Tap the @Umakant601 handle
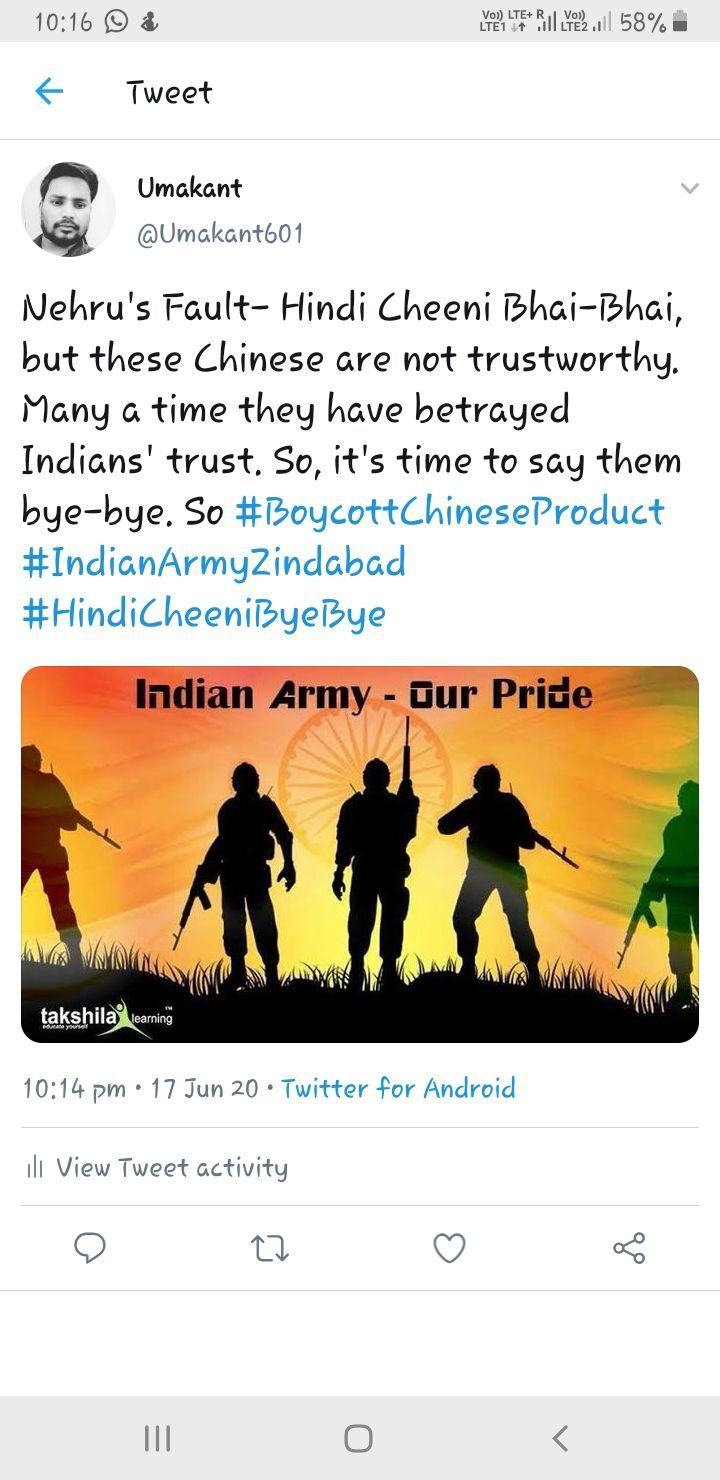This screenshot has height=1480, width=720. click(x=220, y=235)
